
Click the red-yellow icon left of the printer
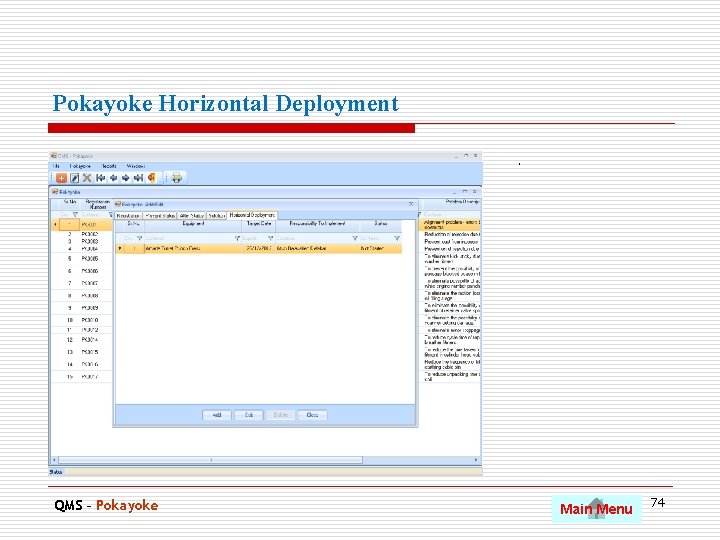point(152,178)
